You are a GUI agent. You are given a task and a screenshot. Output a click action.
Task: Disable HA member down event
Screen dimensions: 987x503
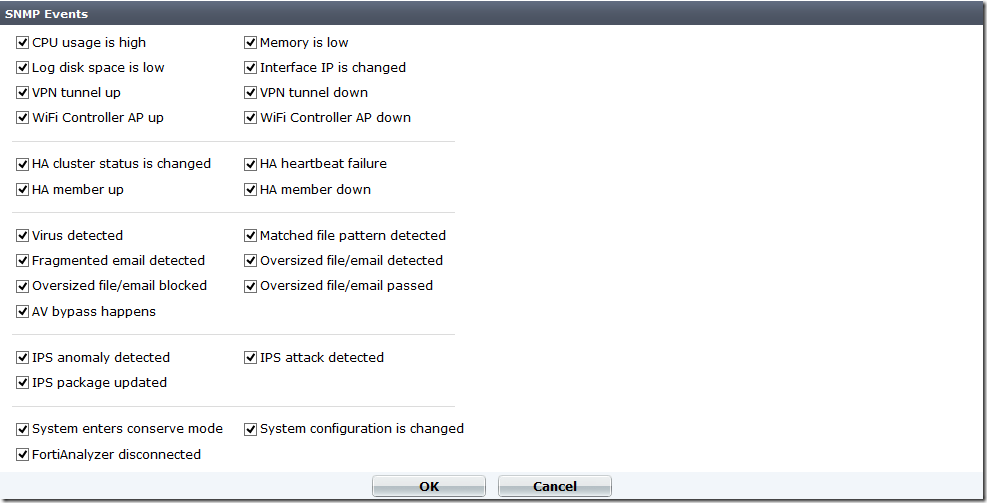251,190
